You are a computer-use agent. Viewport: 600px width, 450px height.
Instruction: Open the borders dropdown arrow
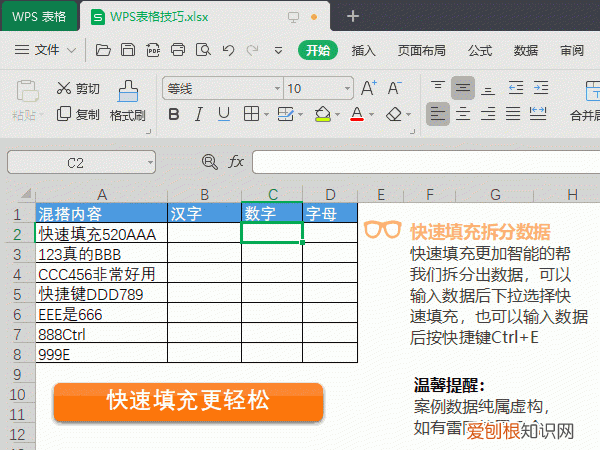tap(266, 114)
